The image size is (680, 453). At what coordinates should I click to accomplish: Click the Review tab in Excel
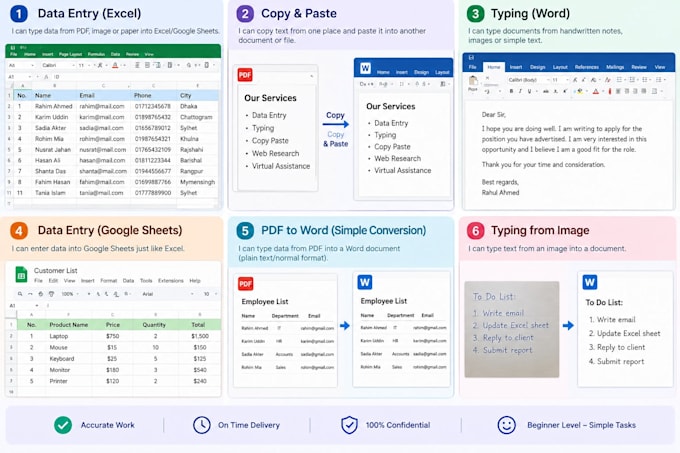[x=132, y=54]
